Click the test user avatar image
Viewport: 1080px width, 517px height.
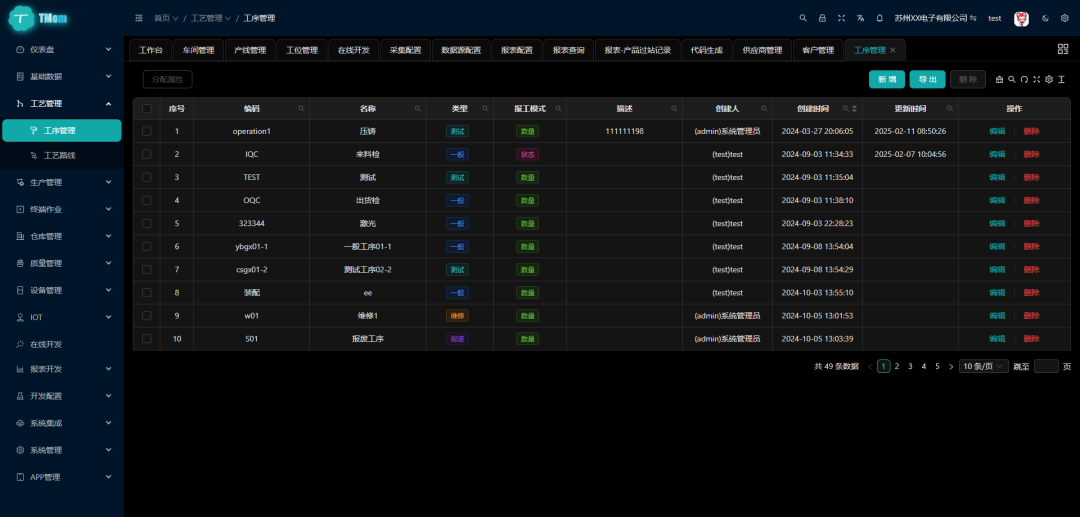tap(1021, 19)
